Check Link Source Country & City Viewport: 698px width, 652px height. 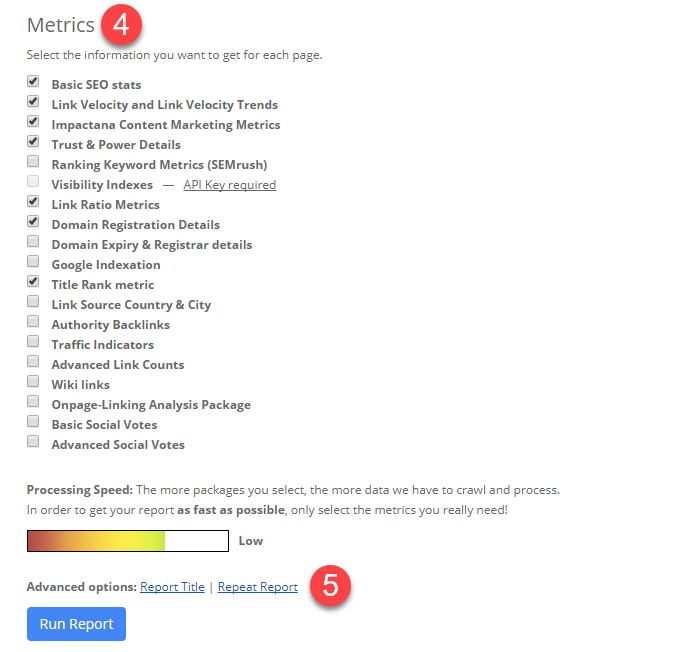click(x=33, y=302)
